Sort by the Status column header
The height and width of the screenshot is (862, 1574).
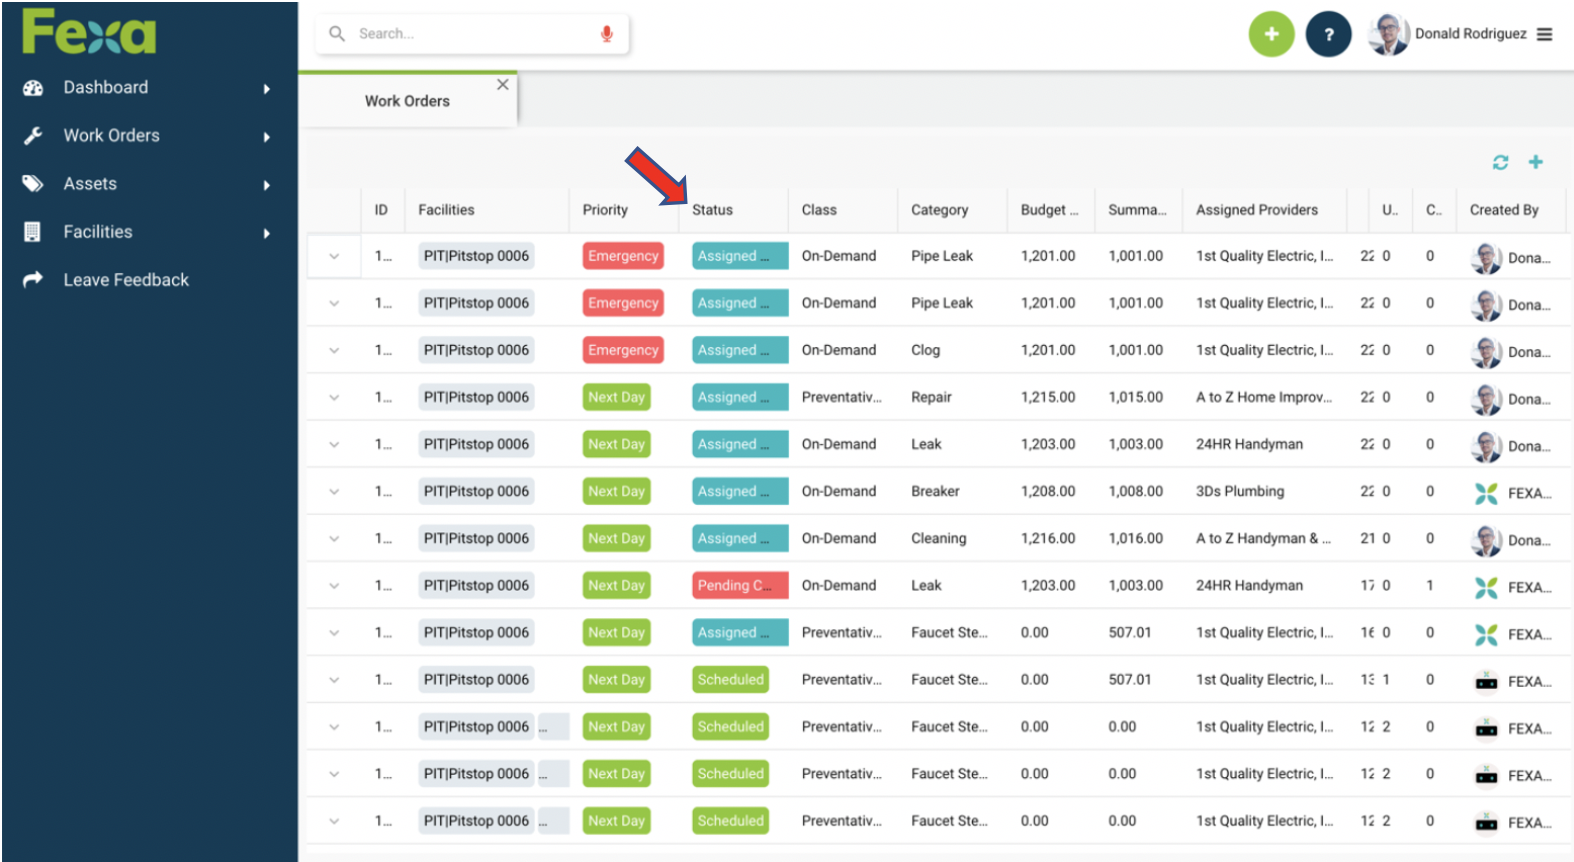pos(712,210)
